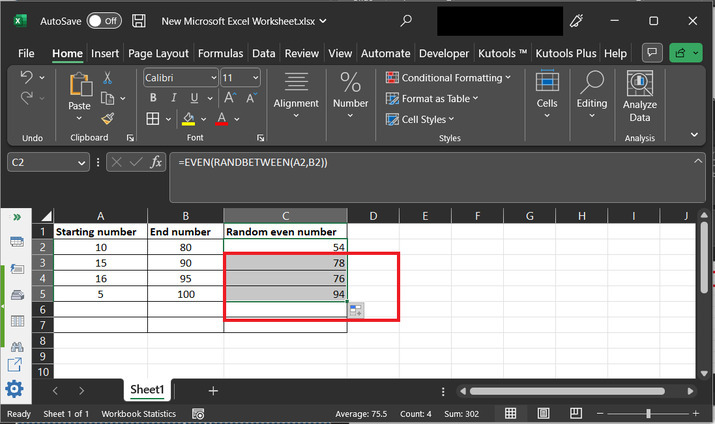The image size is (715, 424).
Task: Toggle Bold formatting
Action: [153, 98]
